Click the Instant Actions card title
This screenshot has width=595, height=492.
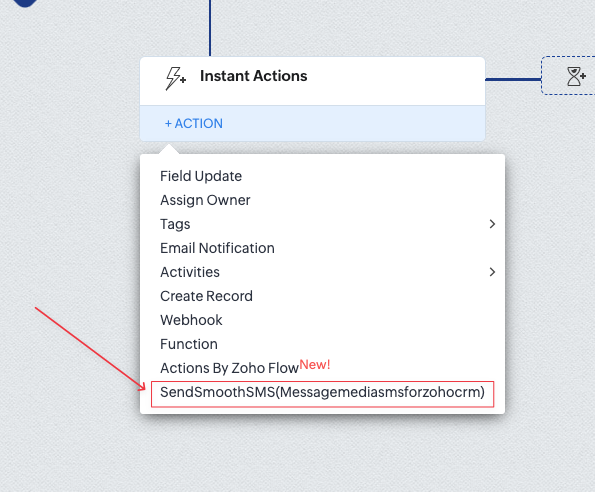click(253, 76)
